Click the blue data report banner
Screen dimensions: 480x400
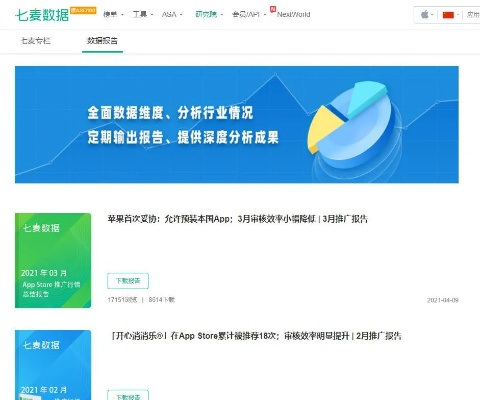(237, 124)
